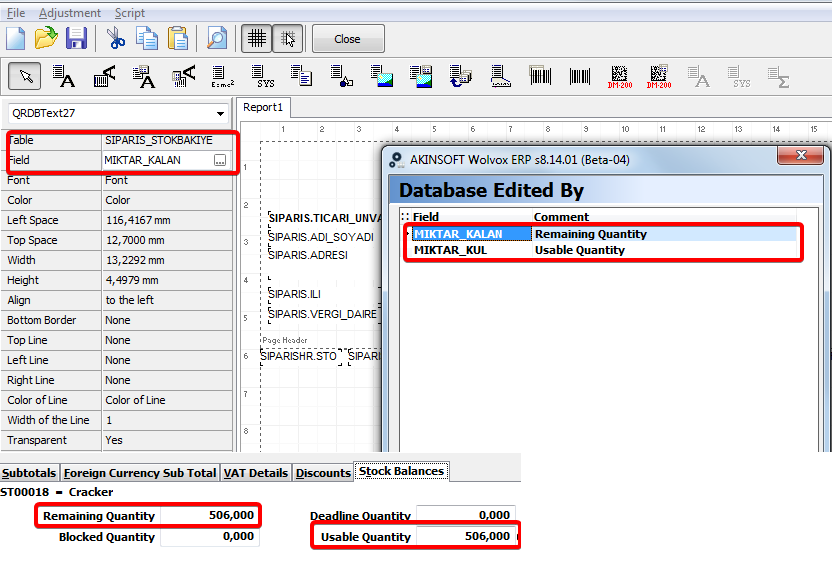Open the File menu

click(x=16, y=13)
